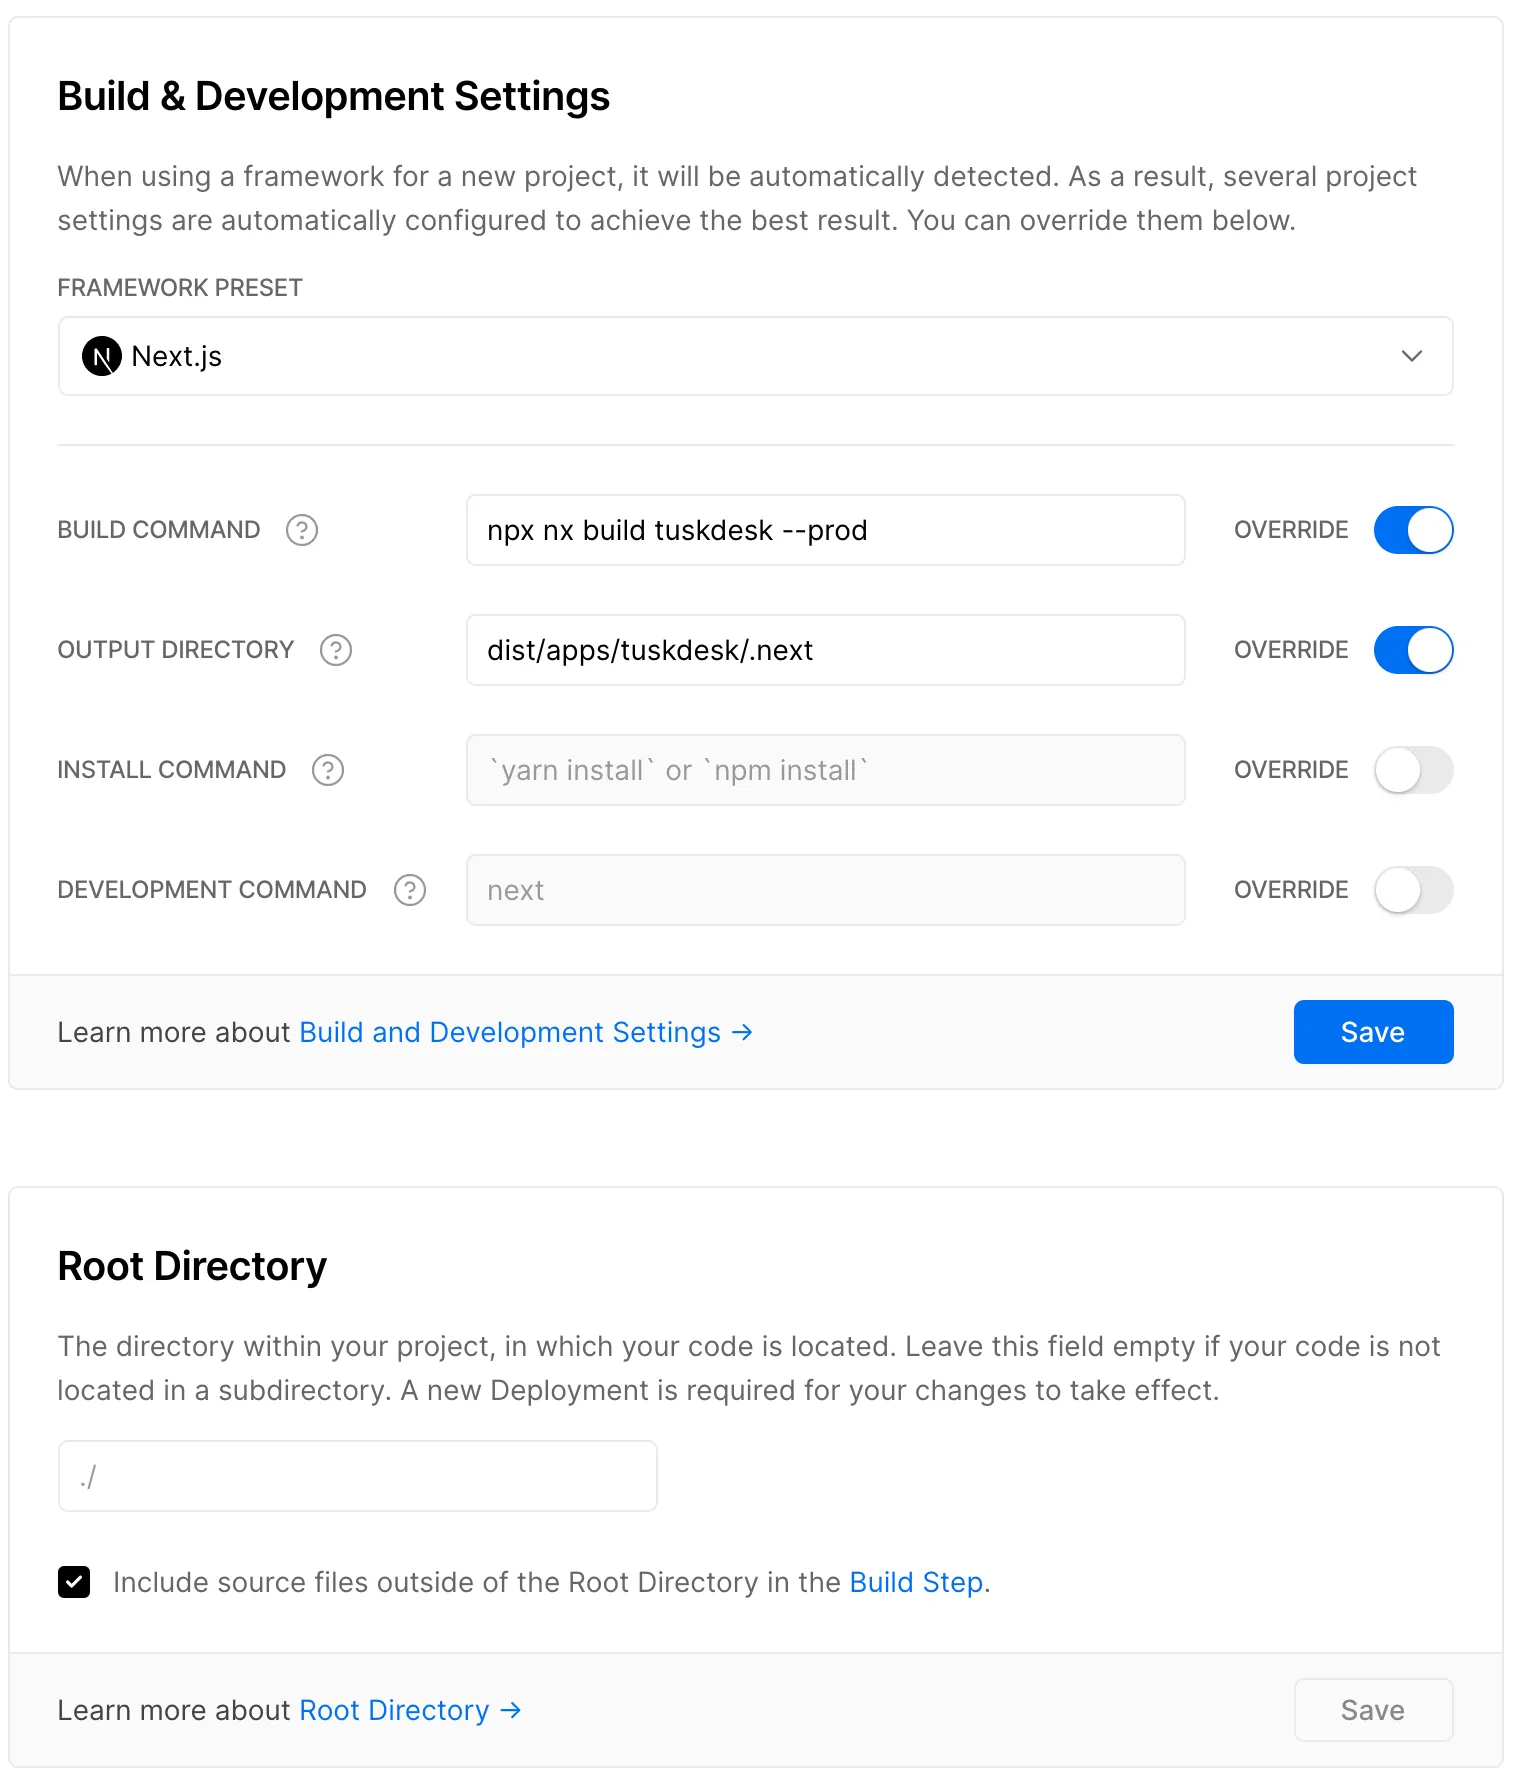Focus the Output Directory text field

(x=825, y=650)
